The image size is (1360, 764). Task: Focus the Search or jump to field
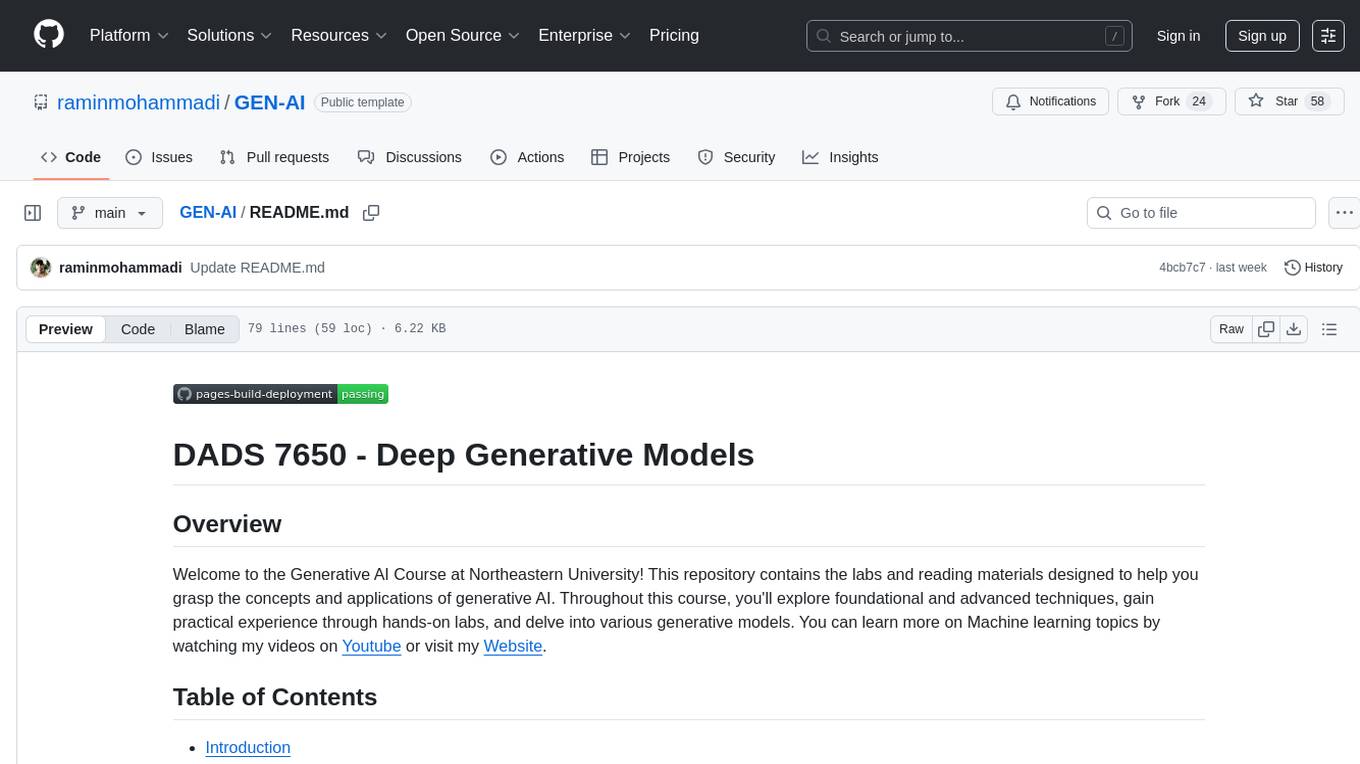(x=969, y=36)
